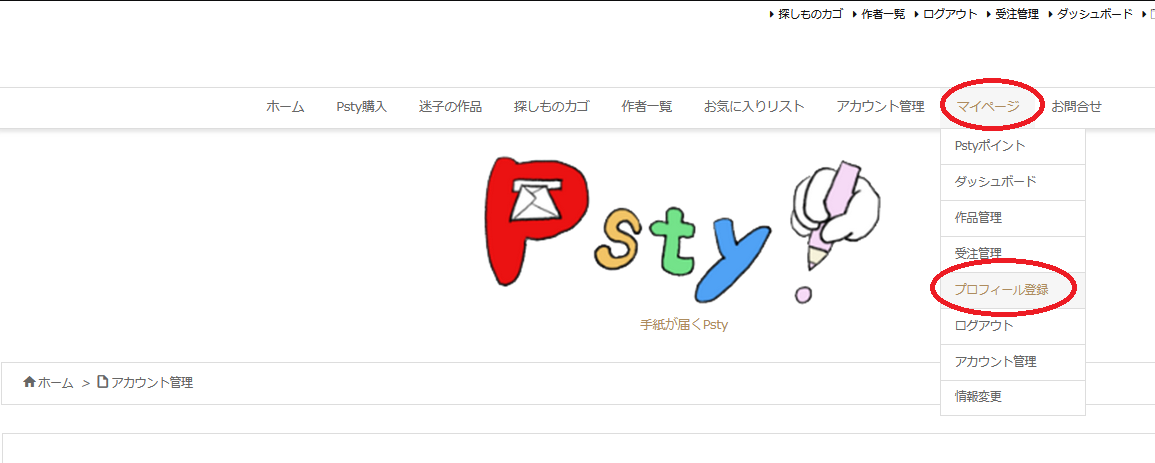Open the ホーム main menu item
This screenshot has height=463, width=1155.
pyautogui.click(x=285, y=107)
